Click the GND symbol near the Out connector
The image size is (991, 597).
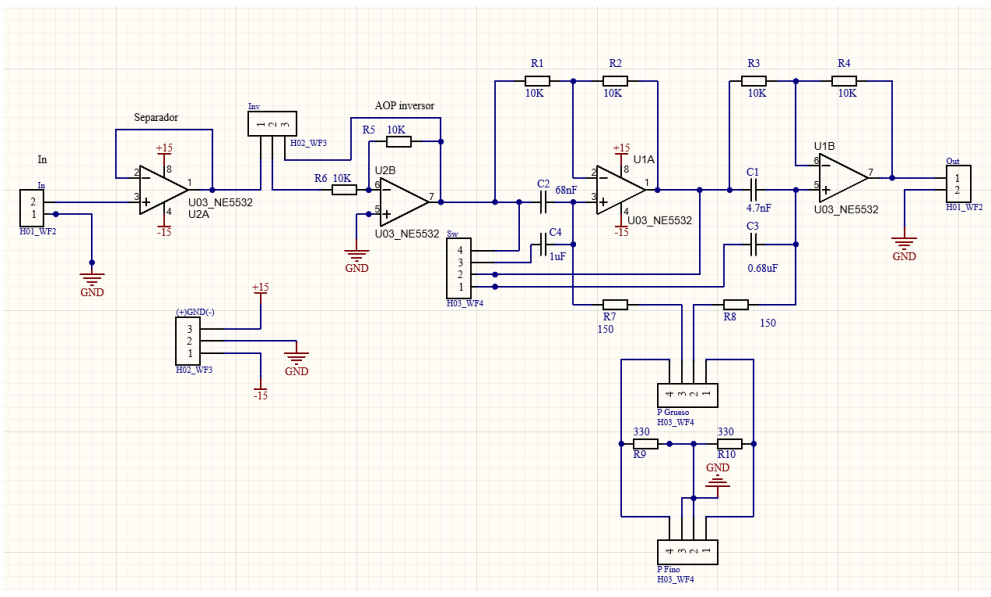point(904,248)
